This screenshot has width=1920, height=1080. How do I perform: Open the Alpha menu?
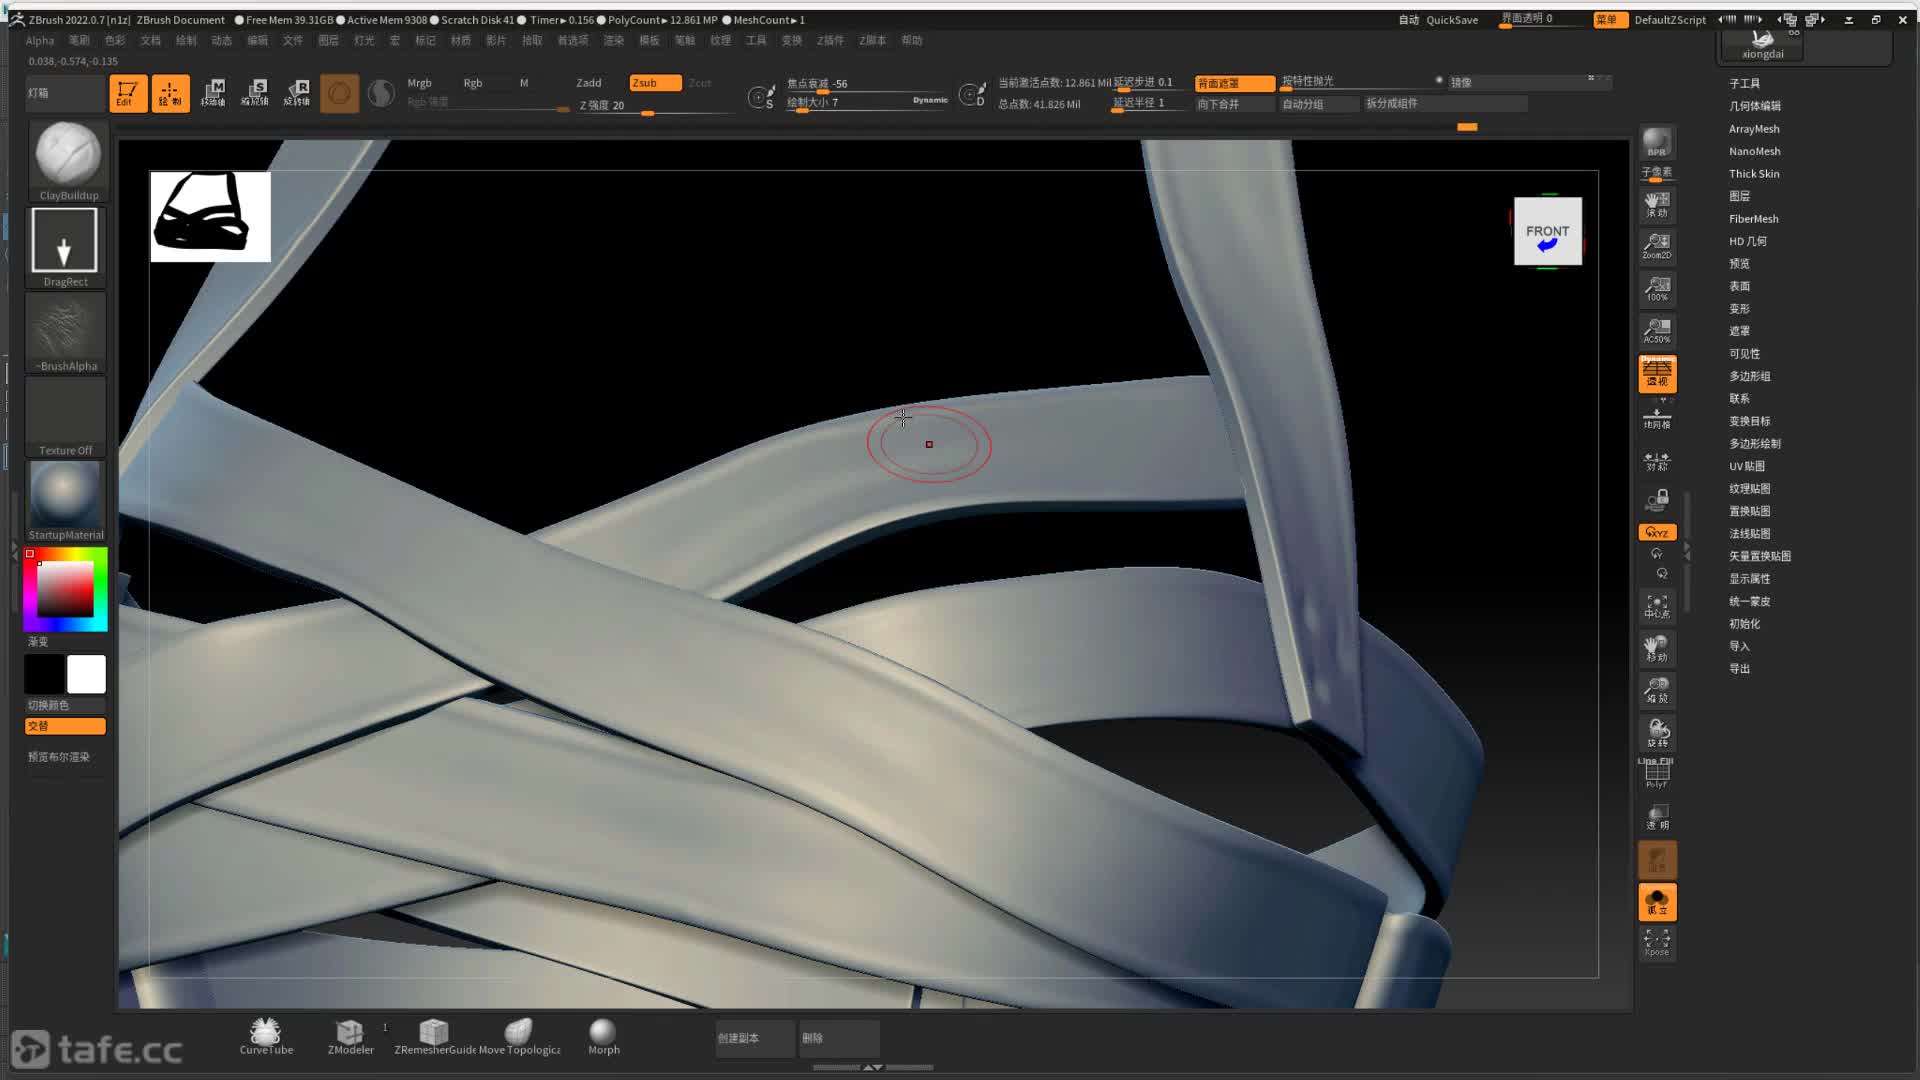click(40, 41)
